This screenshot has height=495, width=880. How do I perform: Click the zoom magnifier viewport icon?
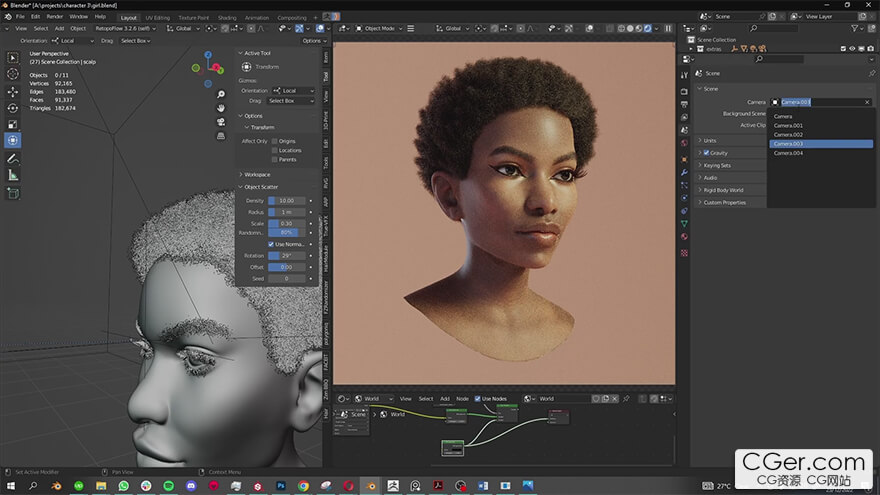pyautogui.click(x=220, y=93)
